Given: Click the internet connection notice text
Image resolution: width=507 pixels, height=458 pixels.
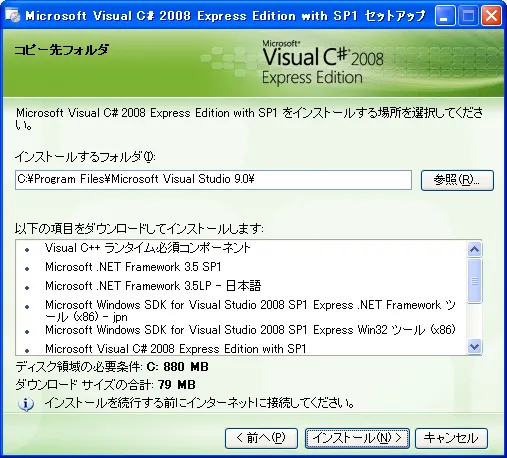Looking at the screenshot, I should pyautogui.click(x=199, y=403).
